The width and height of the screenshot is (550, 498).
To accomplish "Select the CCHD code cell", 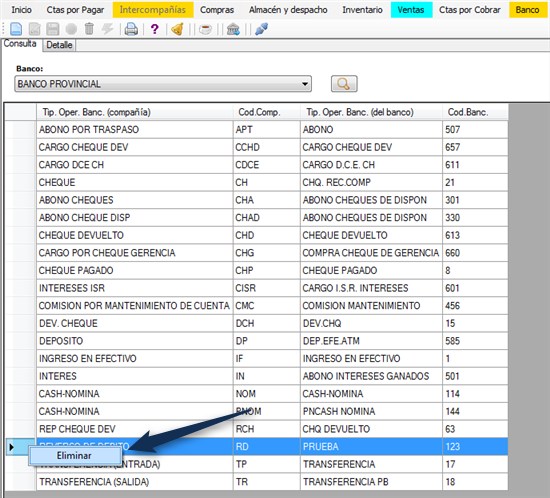I will (267, 147).
